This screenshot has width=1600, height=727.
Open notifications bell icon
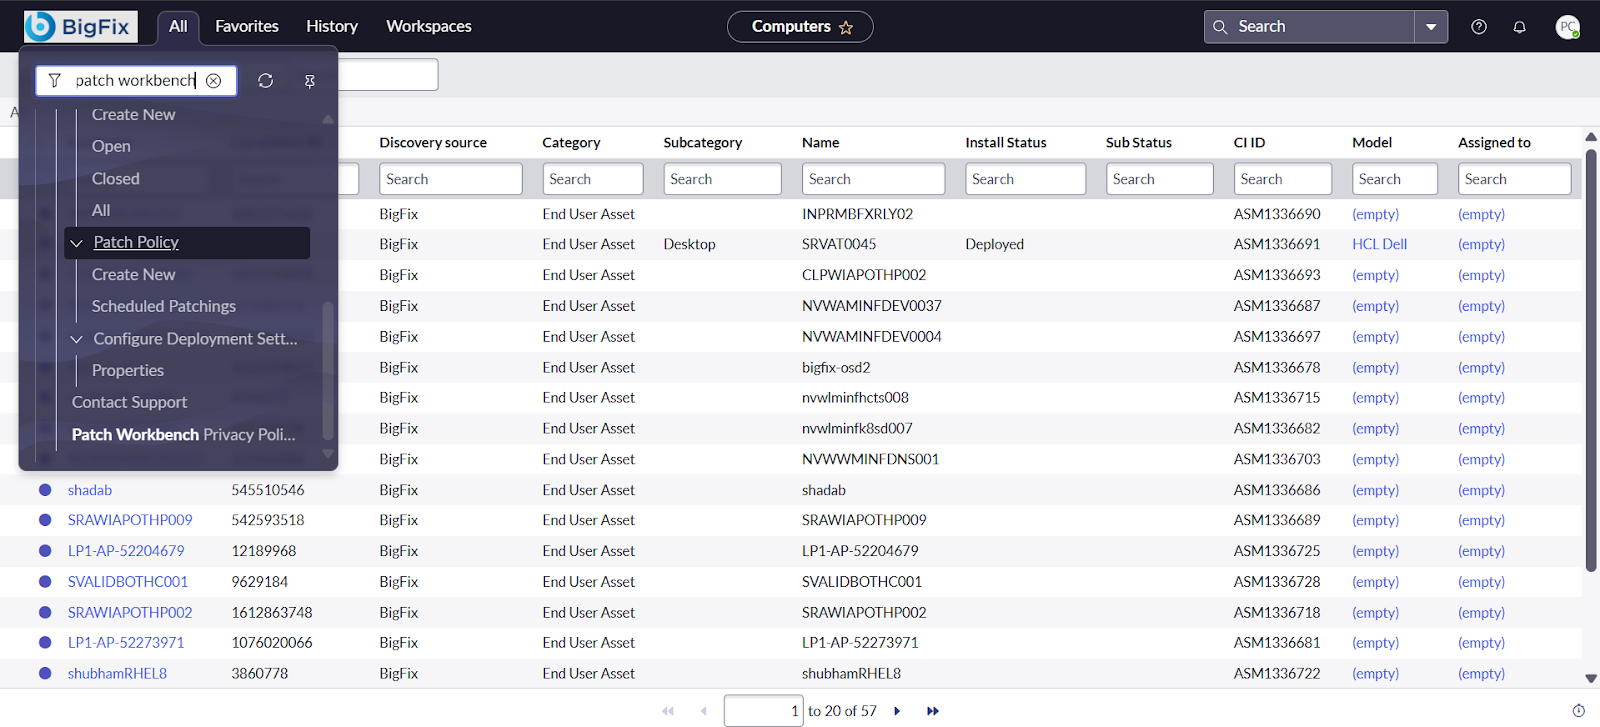[x=1519, y=27]
